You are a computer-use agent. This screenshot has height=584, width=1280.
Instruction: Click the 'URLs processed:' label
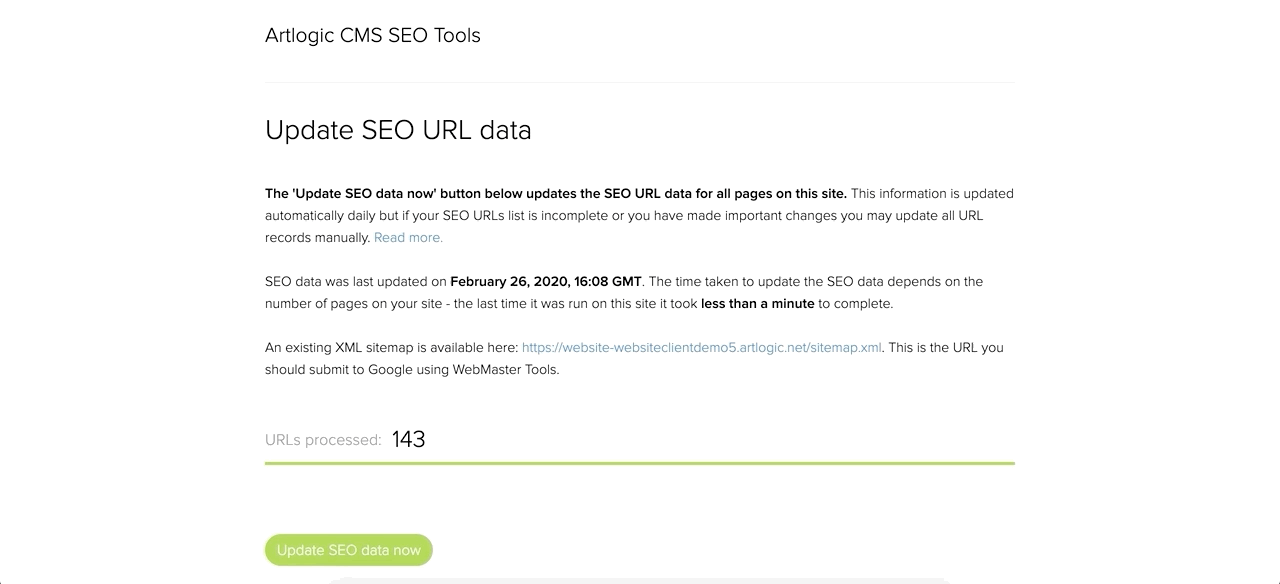[323, 440]
